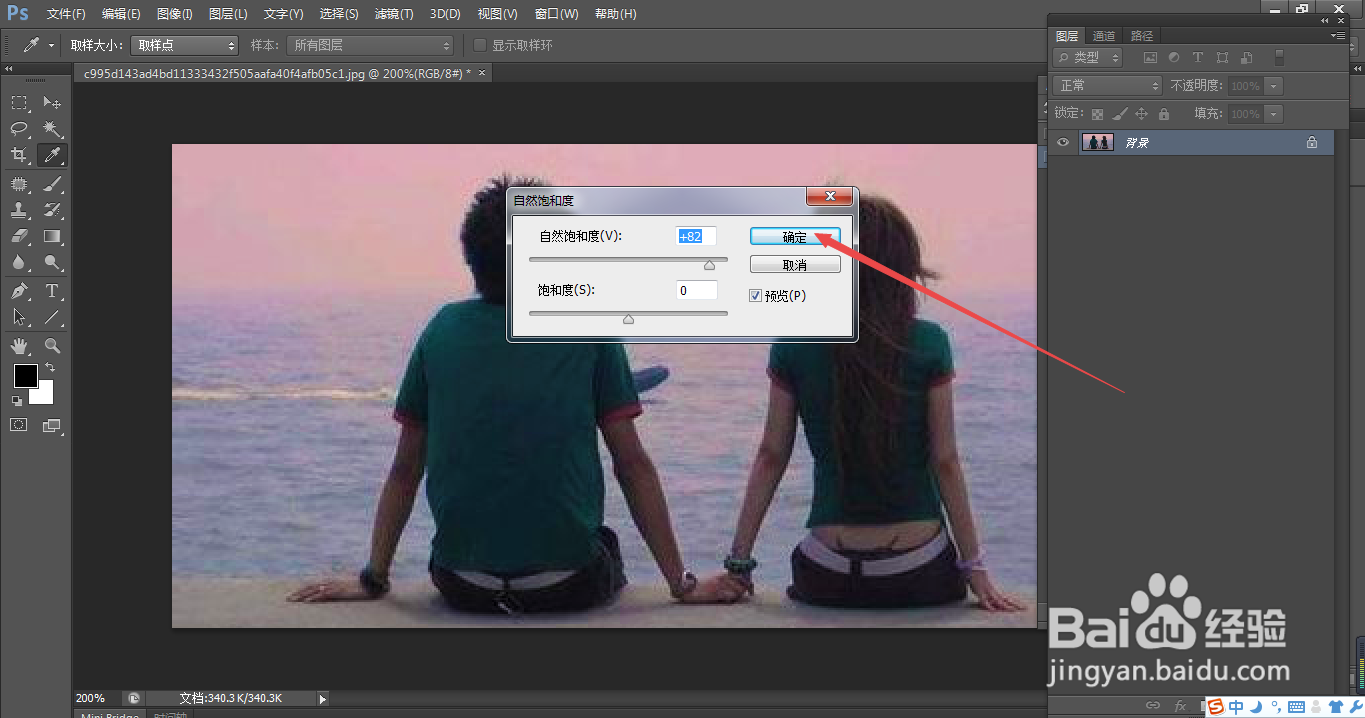Screen dimensions: 1365x718
Task: Select the Healing Brush tool
Action: pos(19,184)
